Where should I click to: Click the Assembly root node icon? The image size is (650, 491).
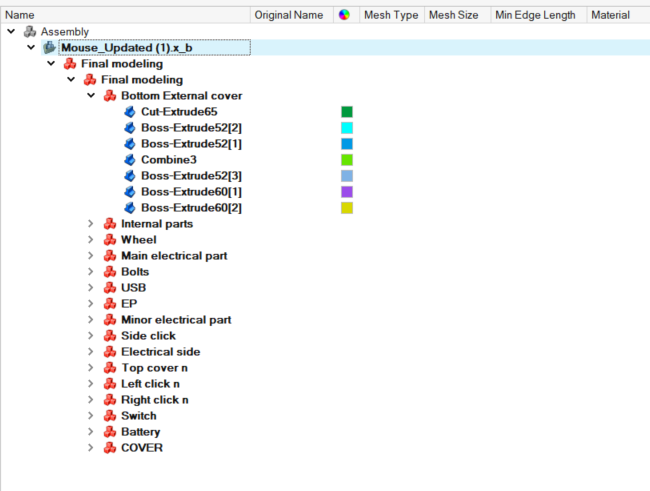(x=30, y=32)
